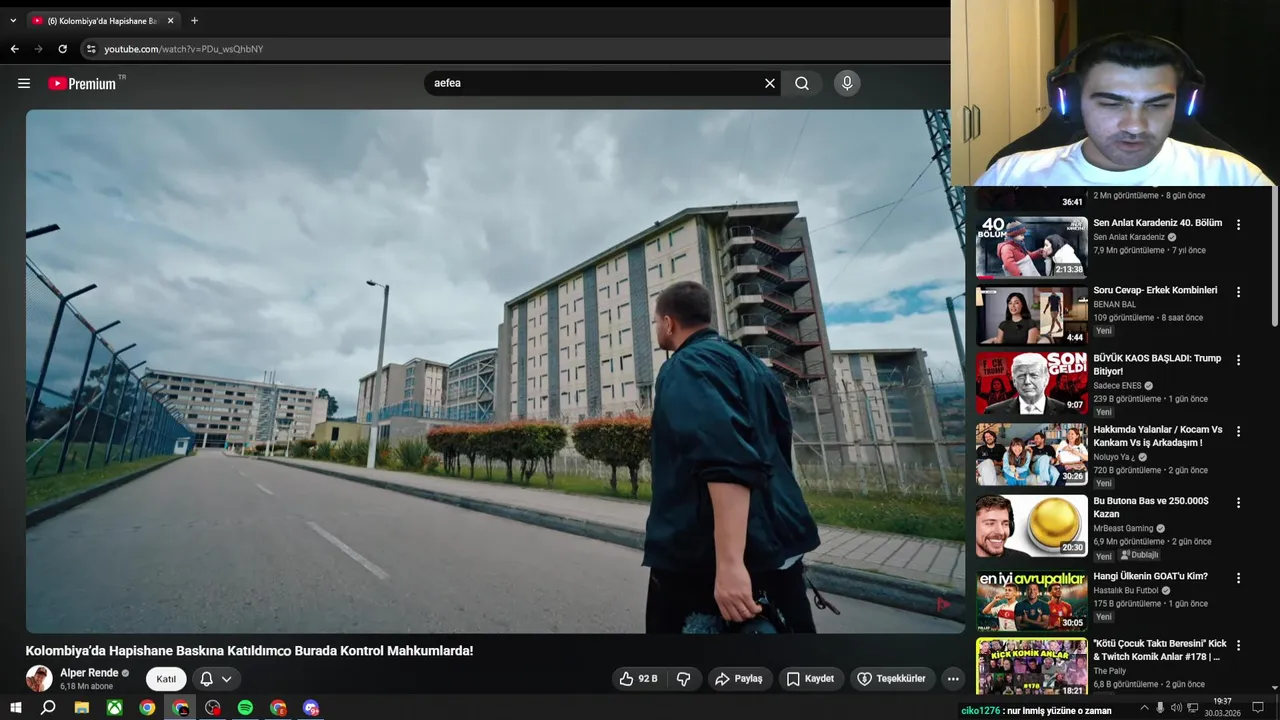Open Hastalık Bu Futbol channel name
1280x720 pixels.
click(1126, 590)
